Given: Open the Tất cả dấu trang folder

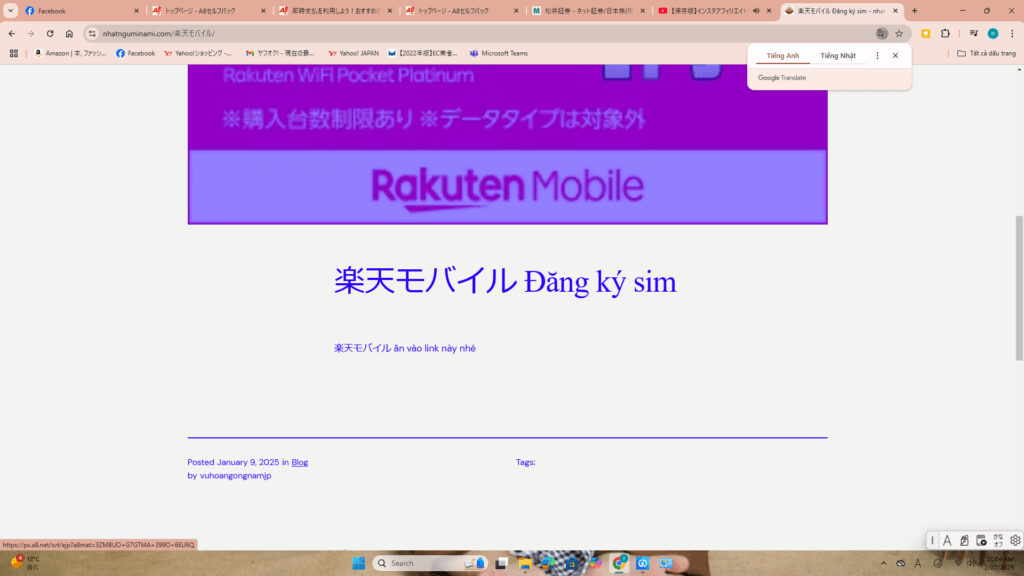Looking at the screenshot, I should (x=986, y=54).
